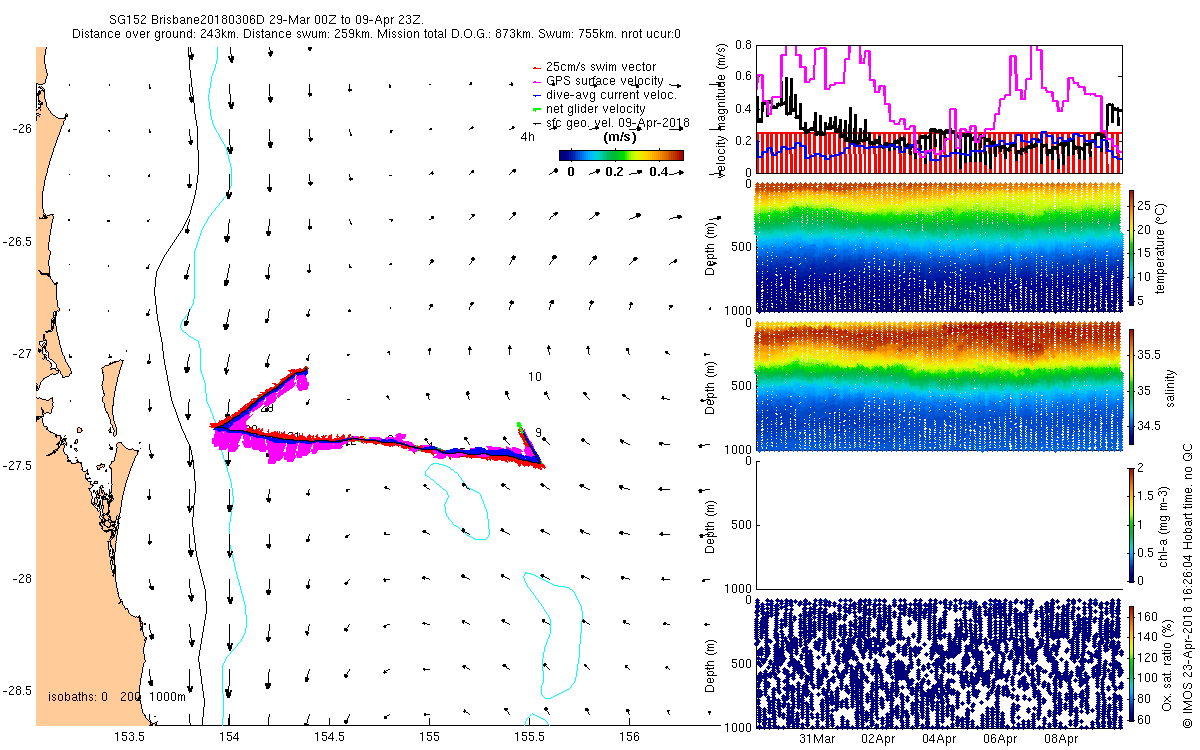Viewport: 1200px width, 750px height.
Task: Click the '0.8' tick on the velocity magnitude axis
Action: tap(743, 46)
